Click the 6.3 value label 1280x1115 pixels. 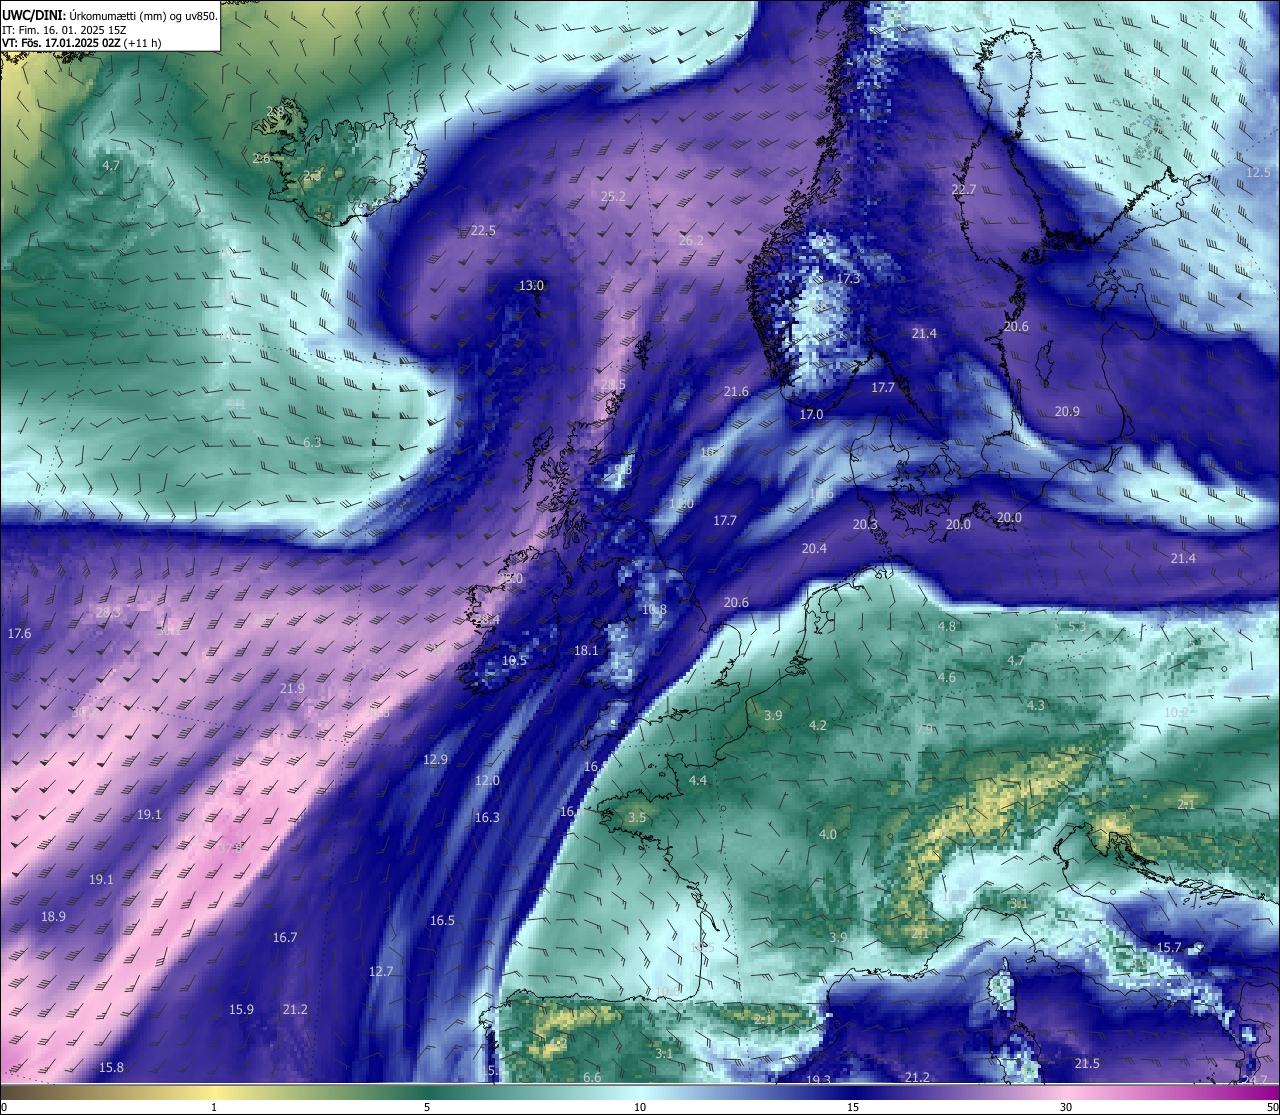tap(312, 442)
